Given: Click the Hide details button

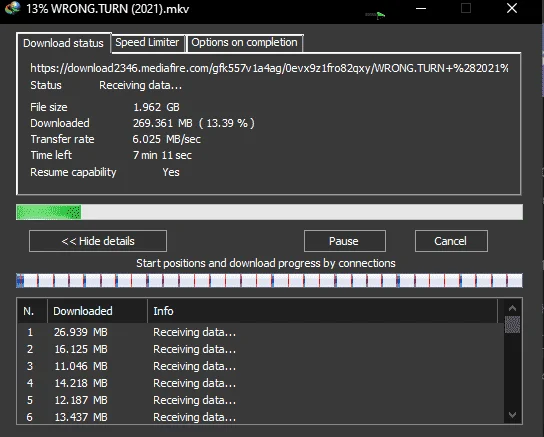Looking at the screenshot, I should click(x=98, y=241).
